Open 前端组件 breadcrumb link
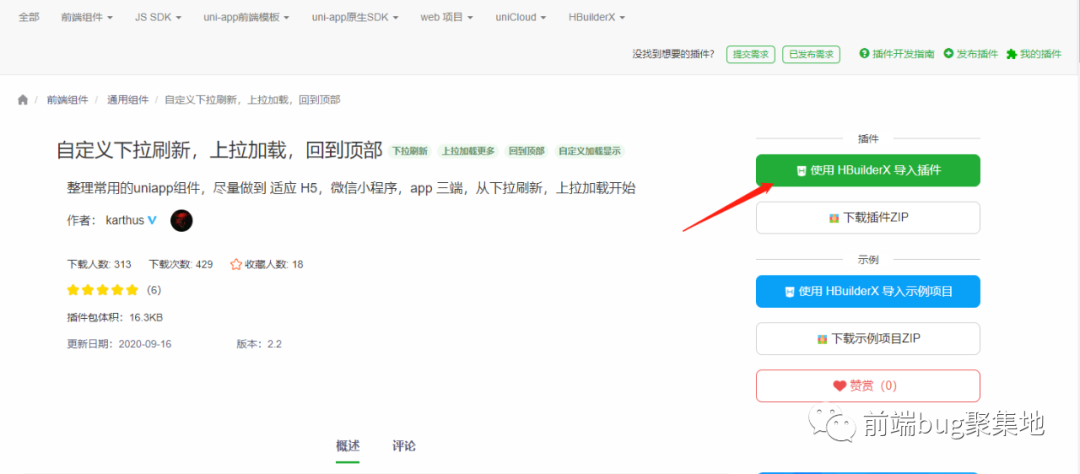 68,100
